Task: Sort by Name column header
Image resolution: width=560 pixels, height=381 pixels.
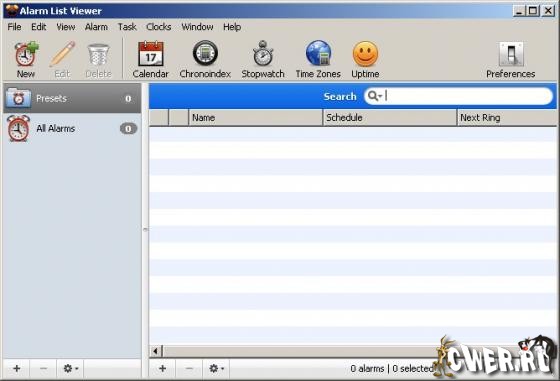Action: (x=255, y=117)
